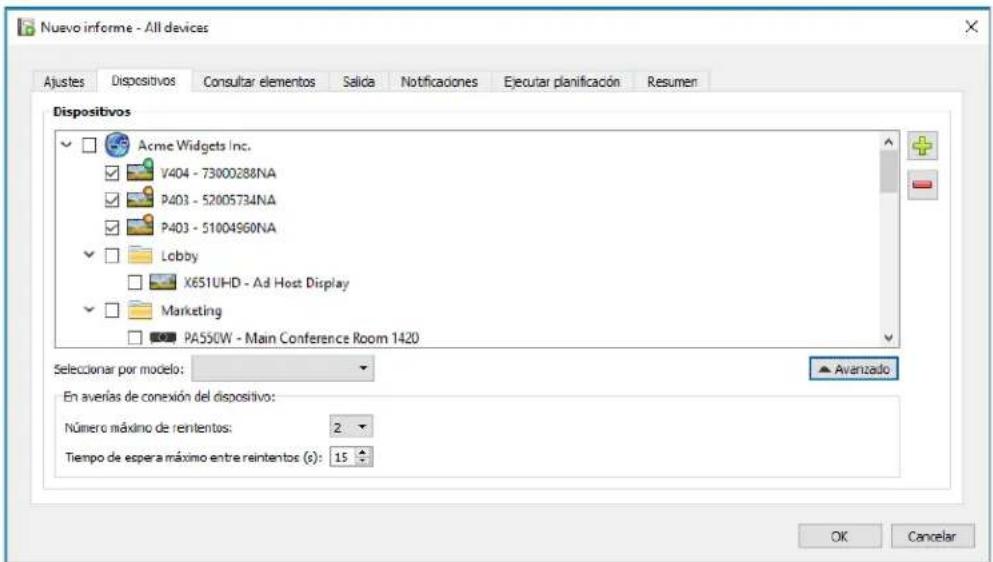Open the Ejecutar planificación tab
993x562 pixels.
coord(562,82)
